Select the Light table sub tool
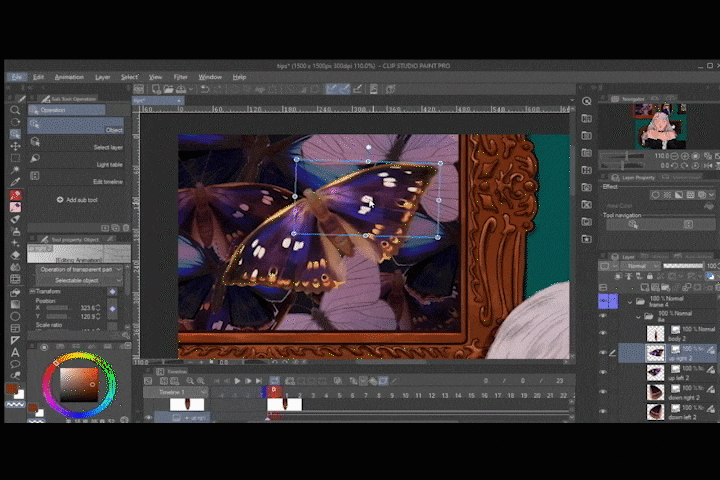The image size is (720, 480). point(76,160)
